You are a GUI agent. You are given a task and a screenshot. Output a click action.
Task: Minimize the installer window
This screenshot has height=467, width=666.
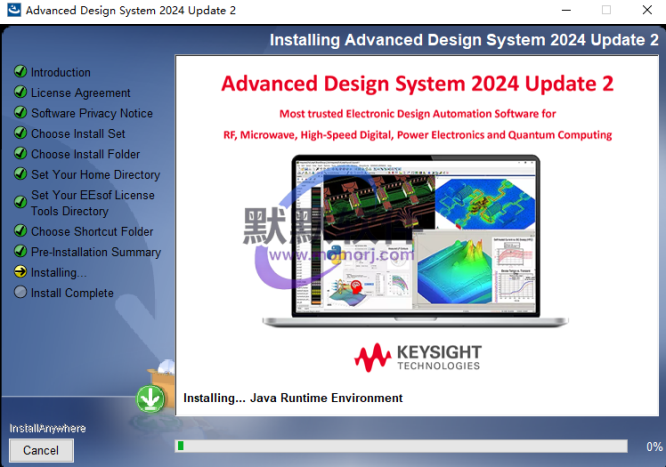[559, 11]
